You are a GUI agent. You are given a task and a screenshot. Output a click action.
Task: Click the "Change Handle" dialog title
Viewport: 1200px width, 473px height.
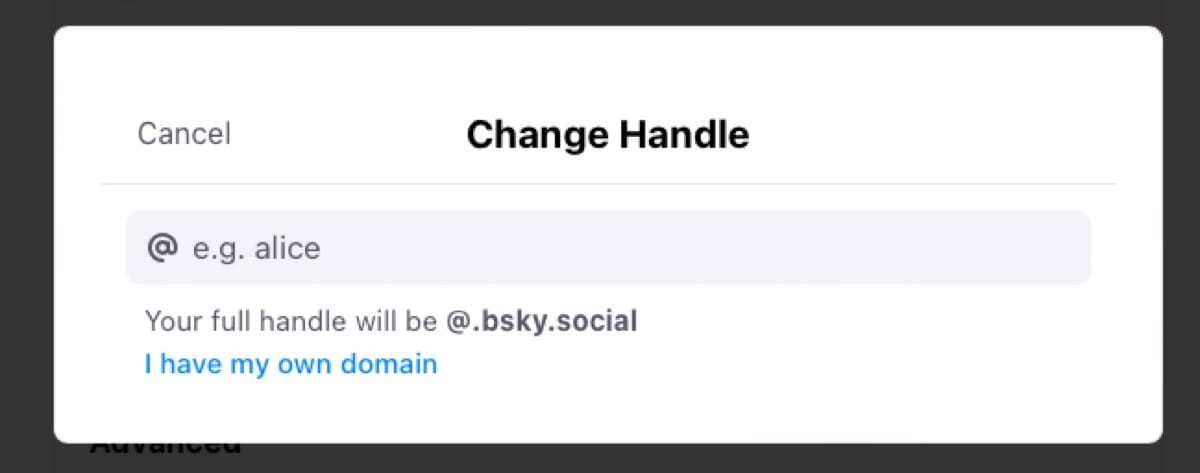(x=607, y=135)
